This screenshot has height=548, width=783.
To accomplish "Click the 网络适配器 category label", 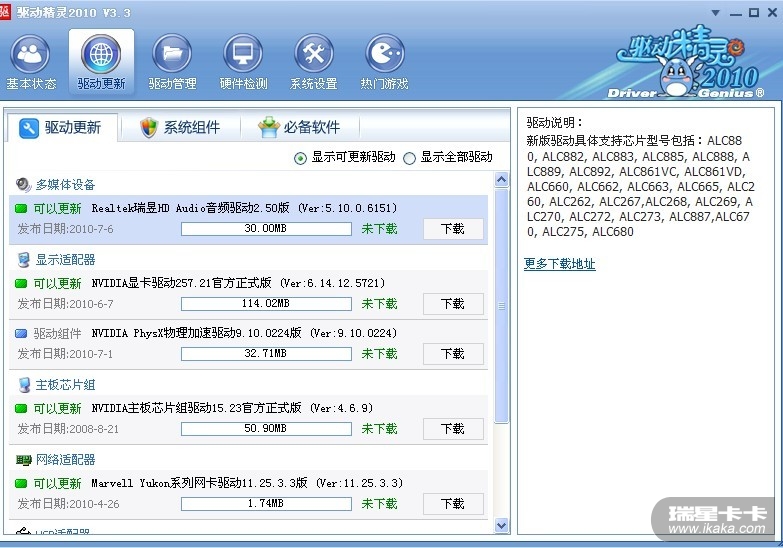I will pos(65,460).
